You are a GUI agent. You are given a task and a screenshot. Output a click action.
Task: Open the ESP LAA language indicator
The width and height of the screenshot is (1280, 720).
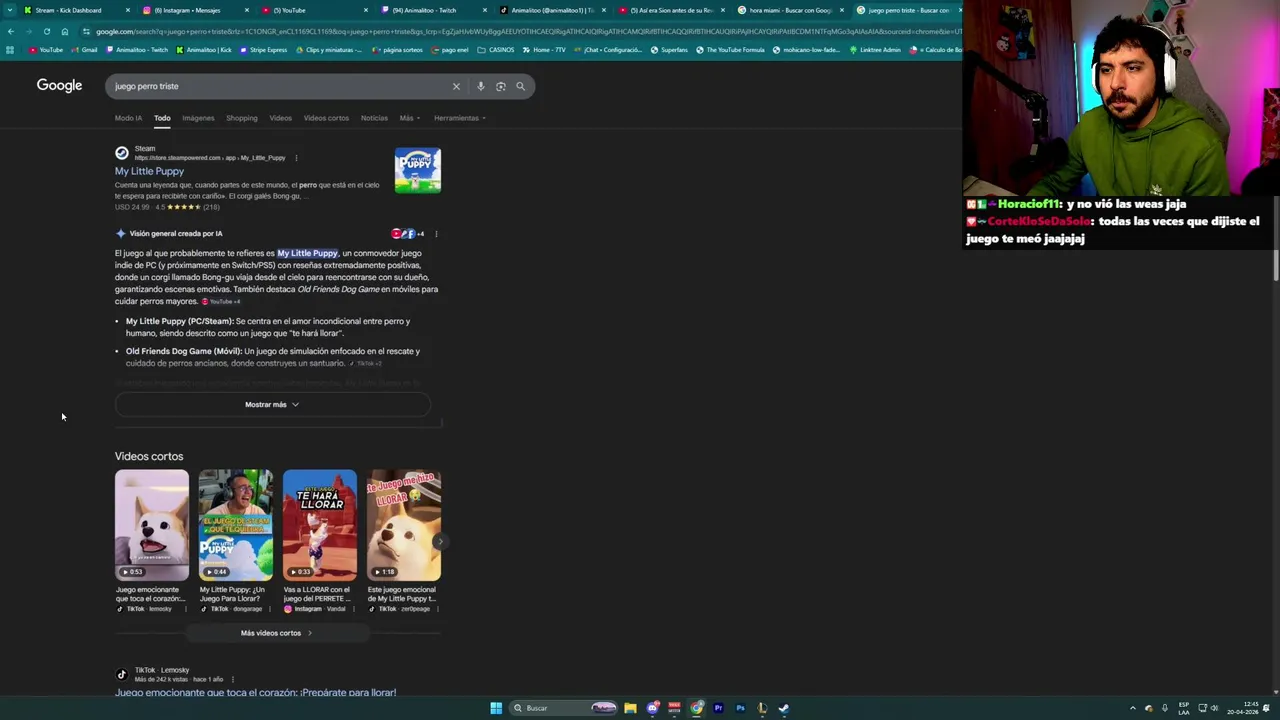click(1184, 708)
